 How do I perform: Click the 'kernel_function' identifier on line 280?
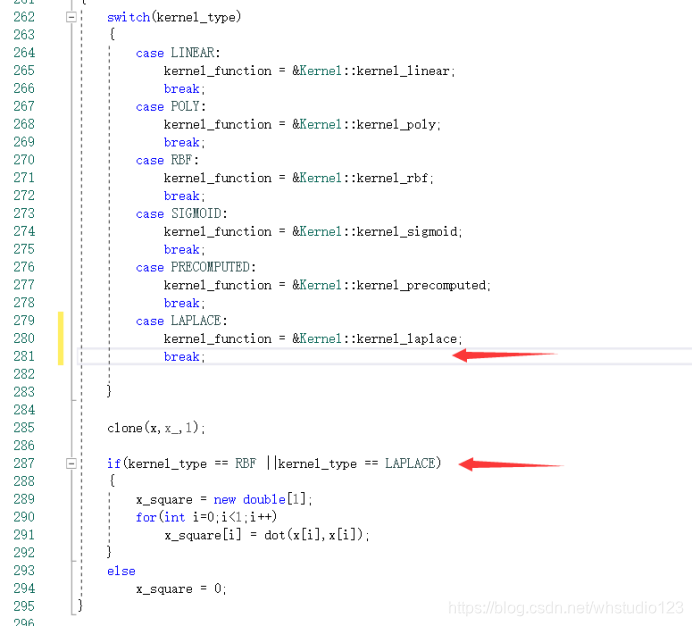point(217,339)
